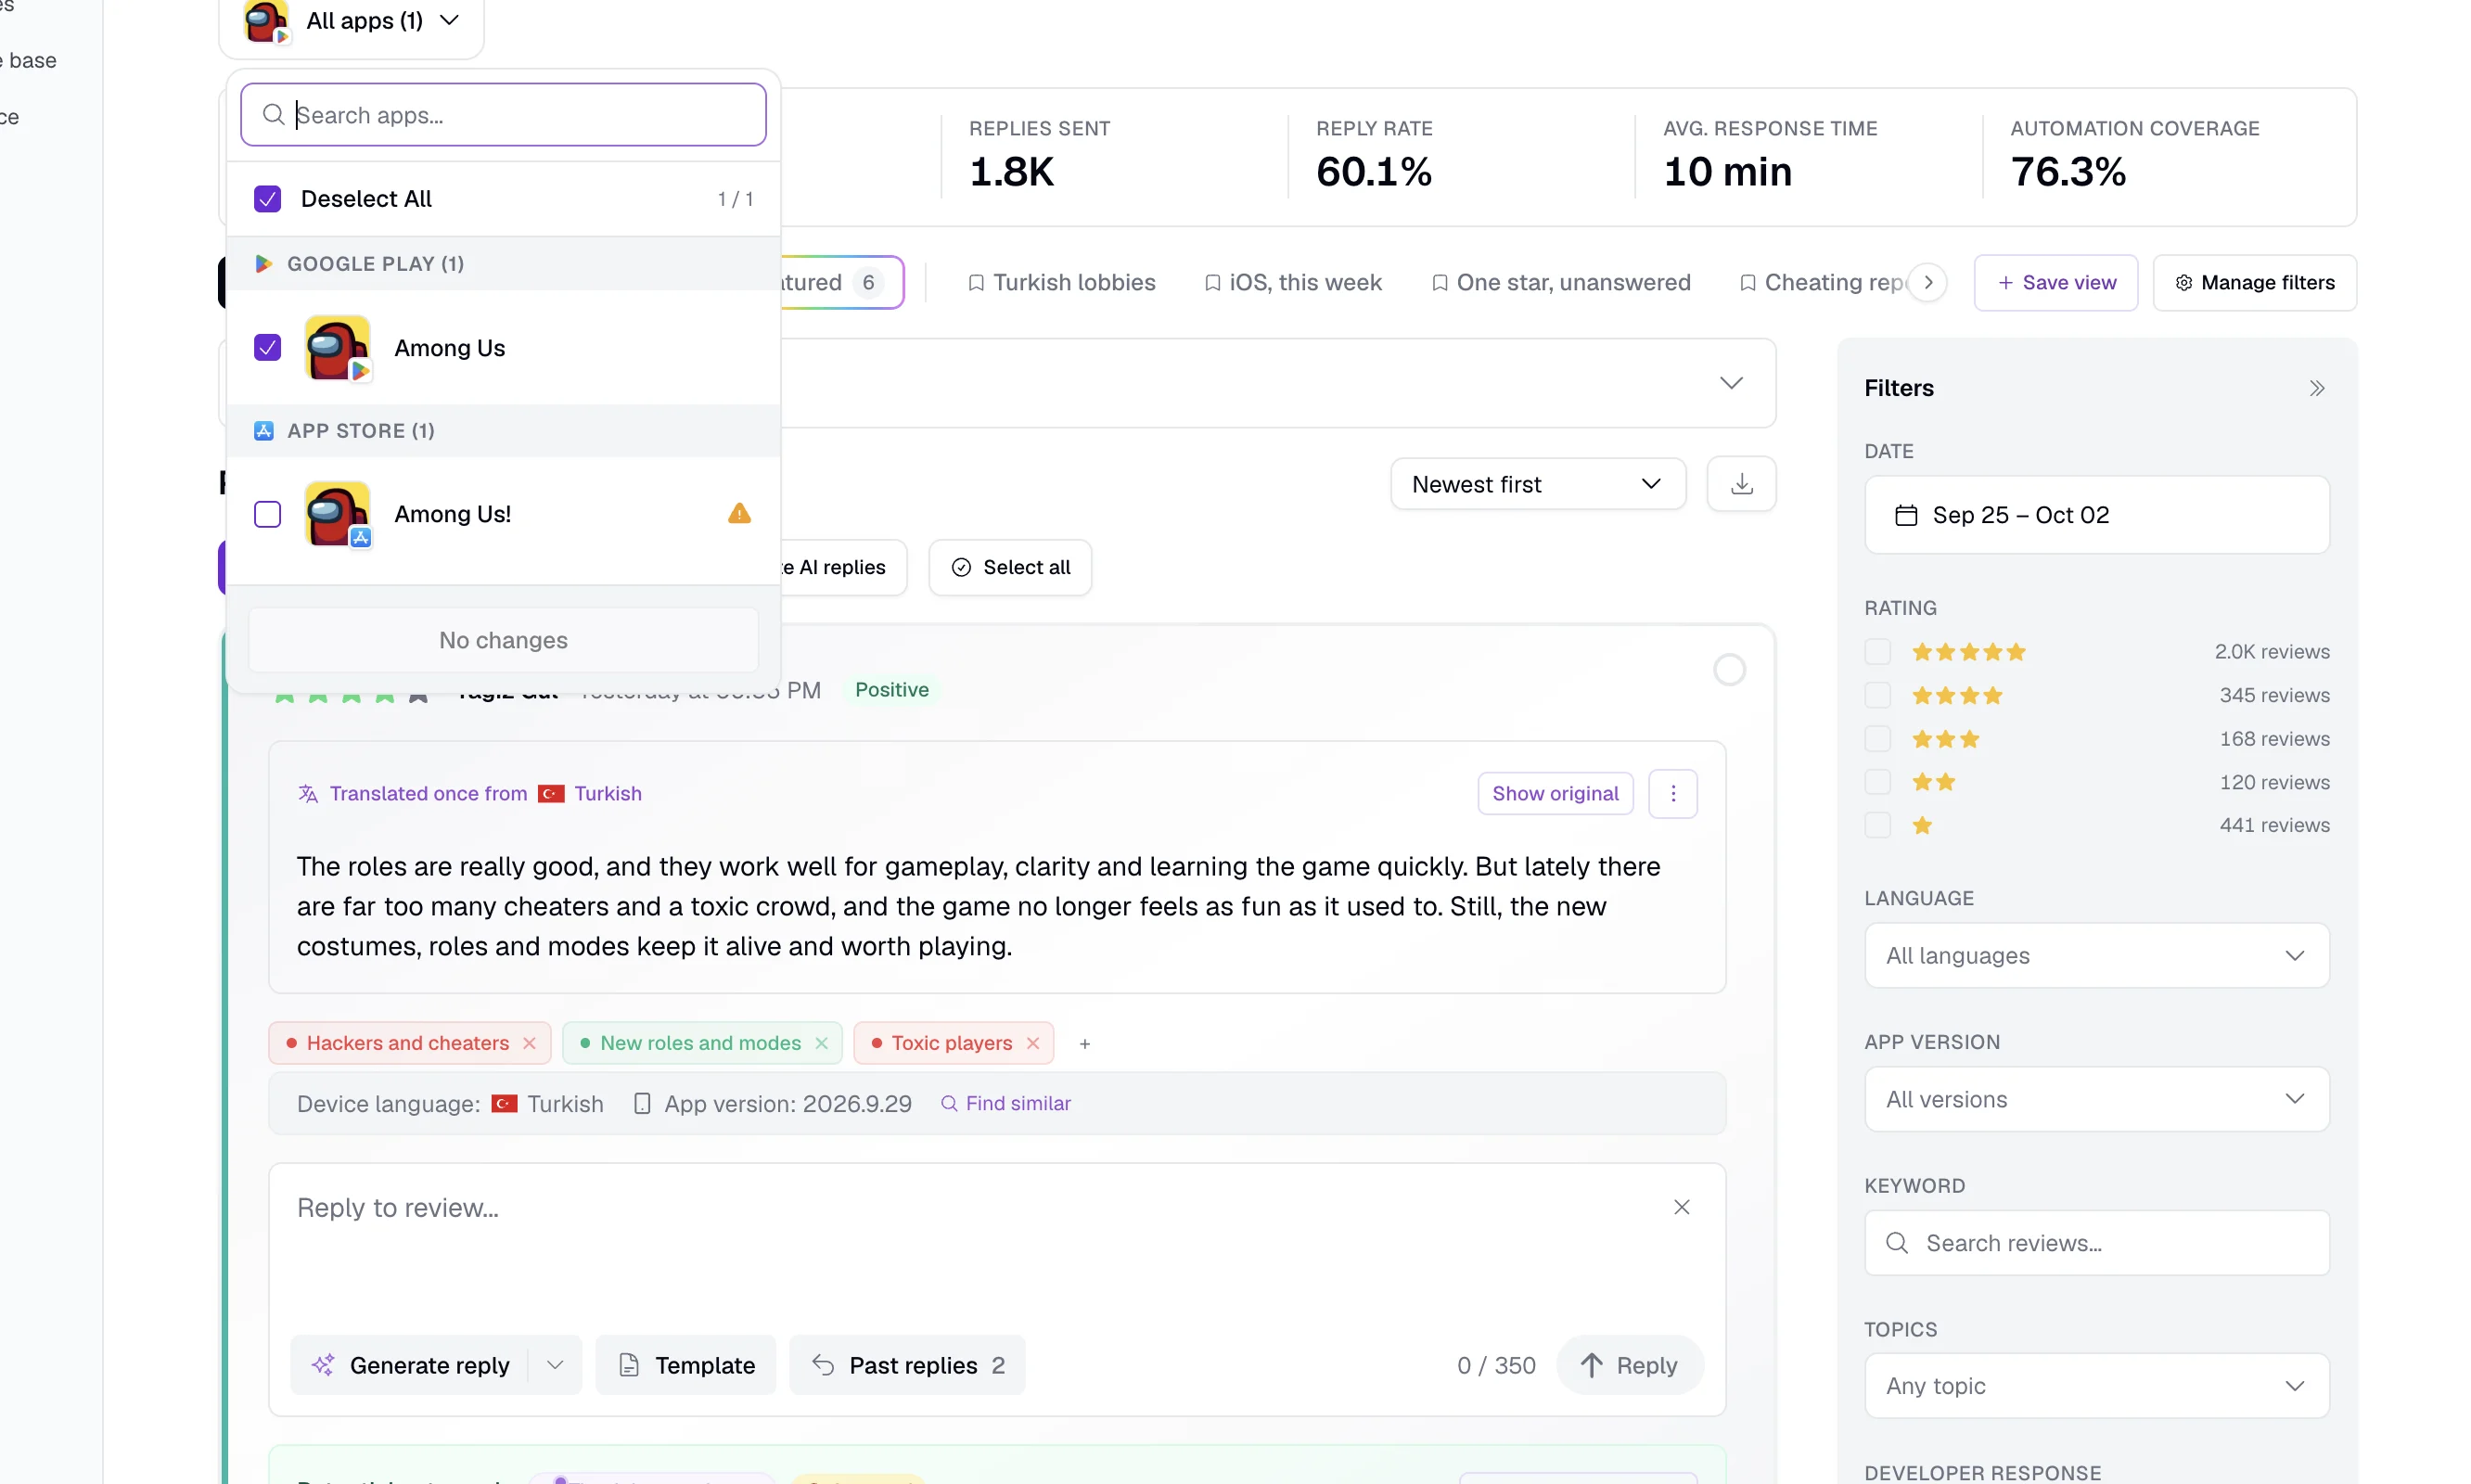This screenshot has width=2471, height=1484.
Task: Filter by two-star rating checkbox
Action: pos(1877,782)
